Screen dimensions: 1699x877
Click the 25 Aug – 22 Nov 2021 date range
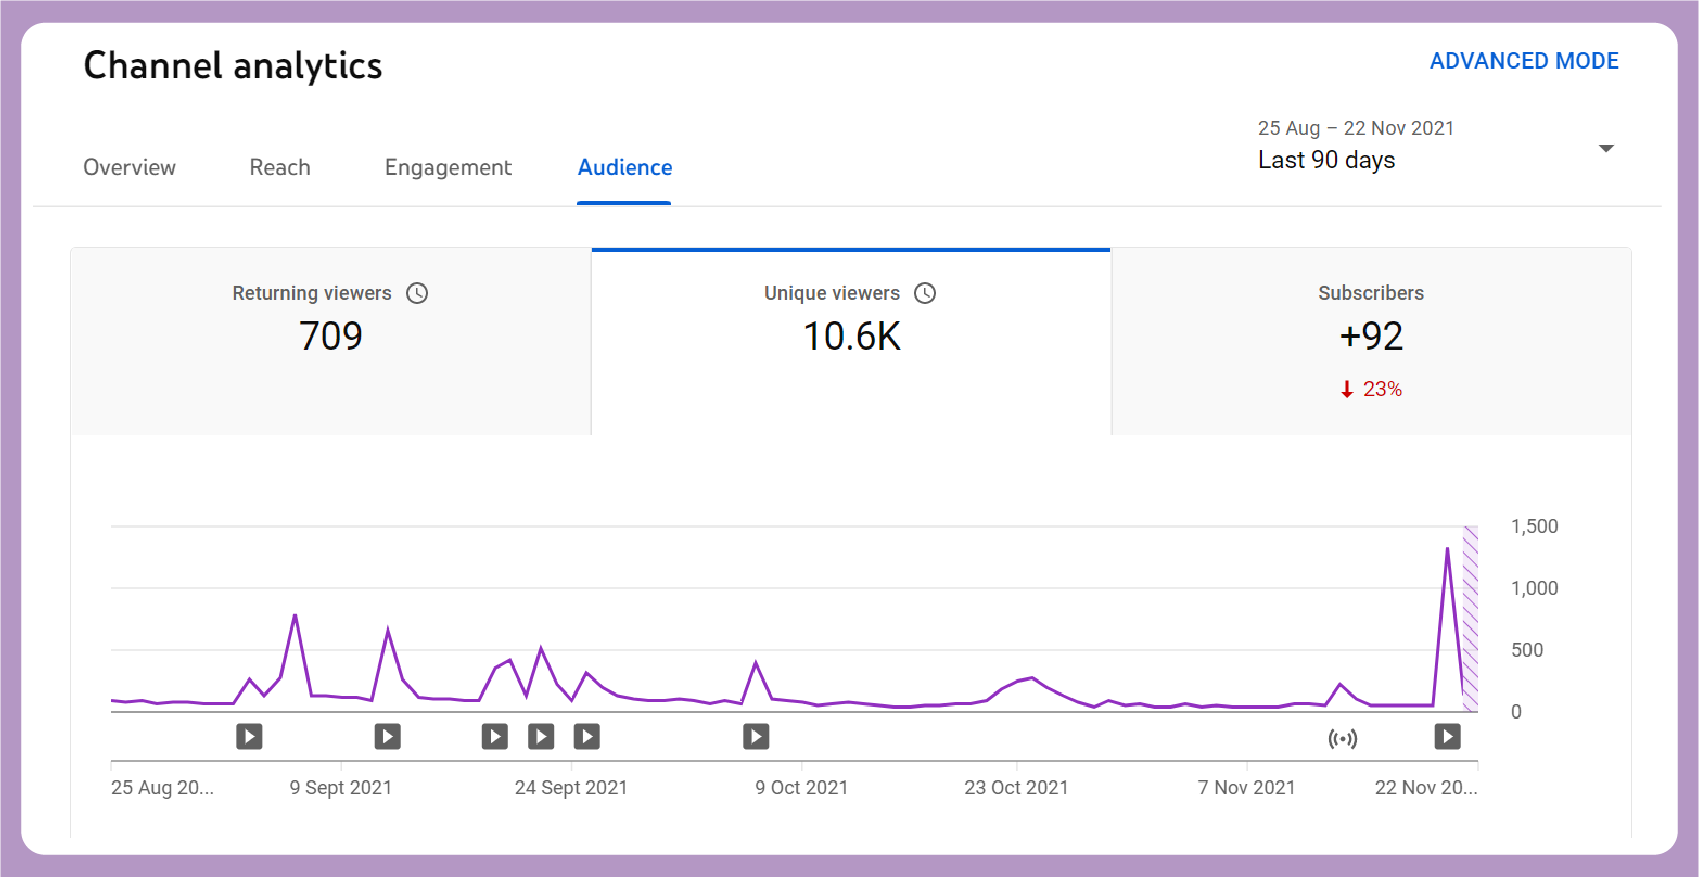point(1355,128)
